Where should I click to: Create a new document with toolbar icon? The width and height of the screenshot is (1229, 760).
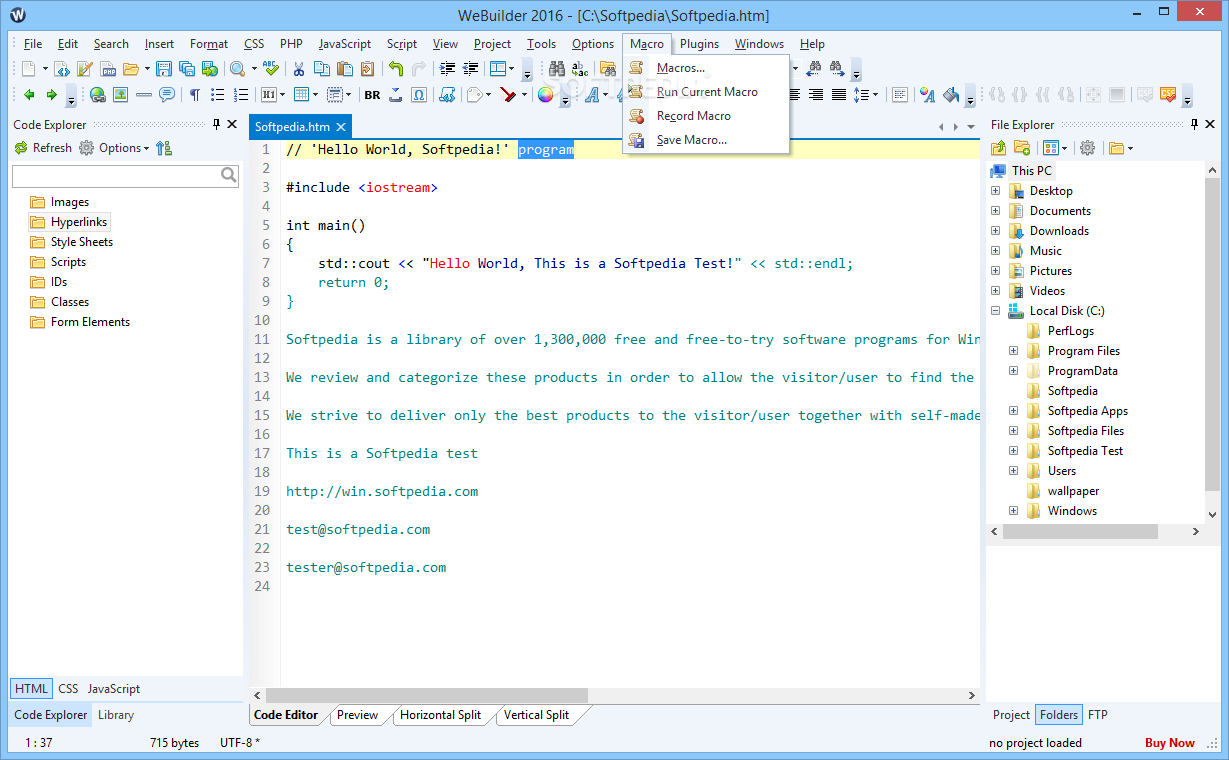29,69
